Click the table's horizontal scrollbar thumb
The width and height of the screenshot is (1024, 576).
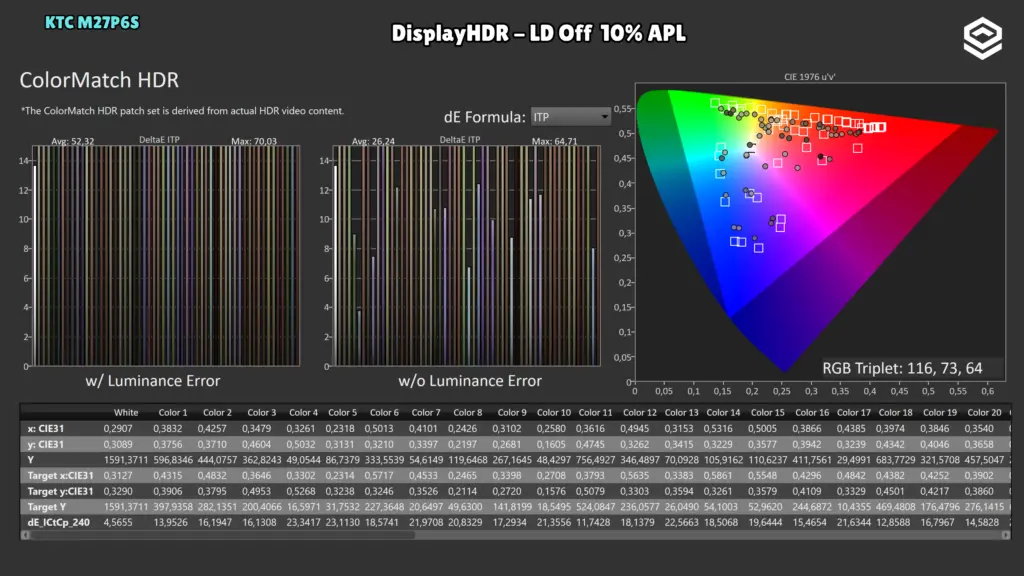[222, 535]
